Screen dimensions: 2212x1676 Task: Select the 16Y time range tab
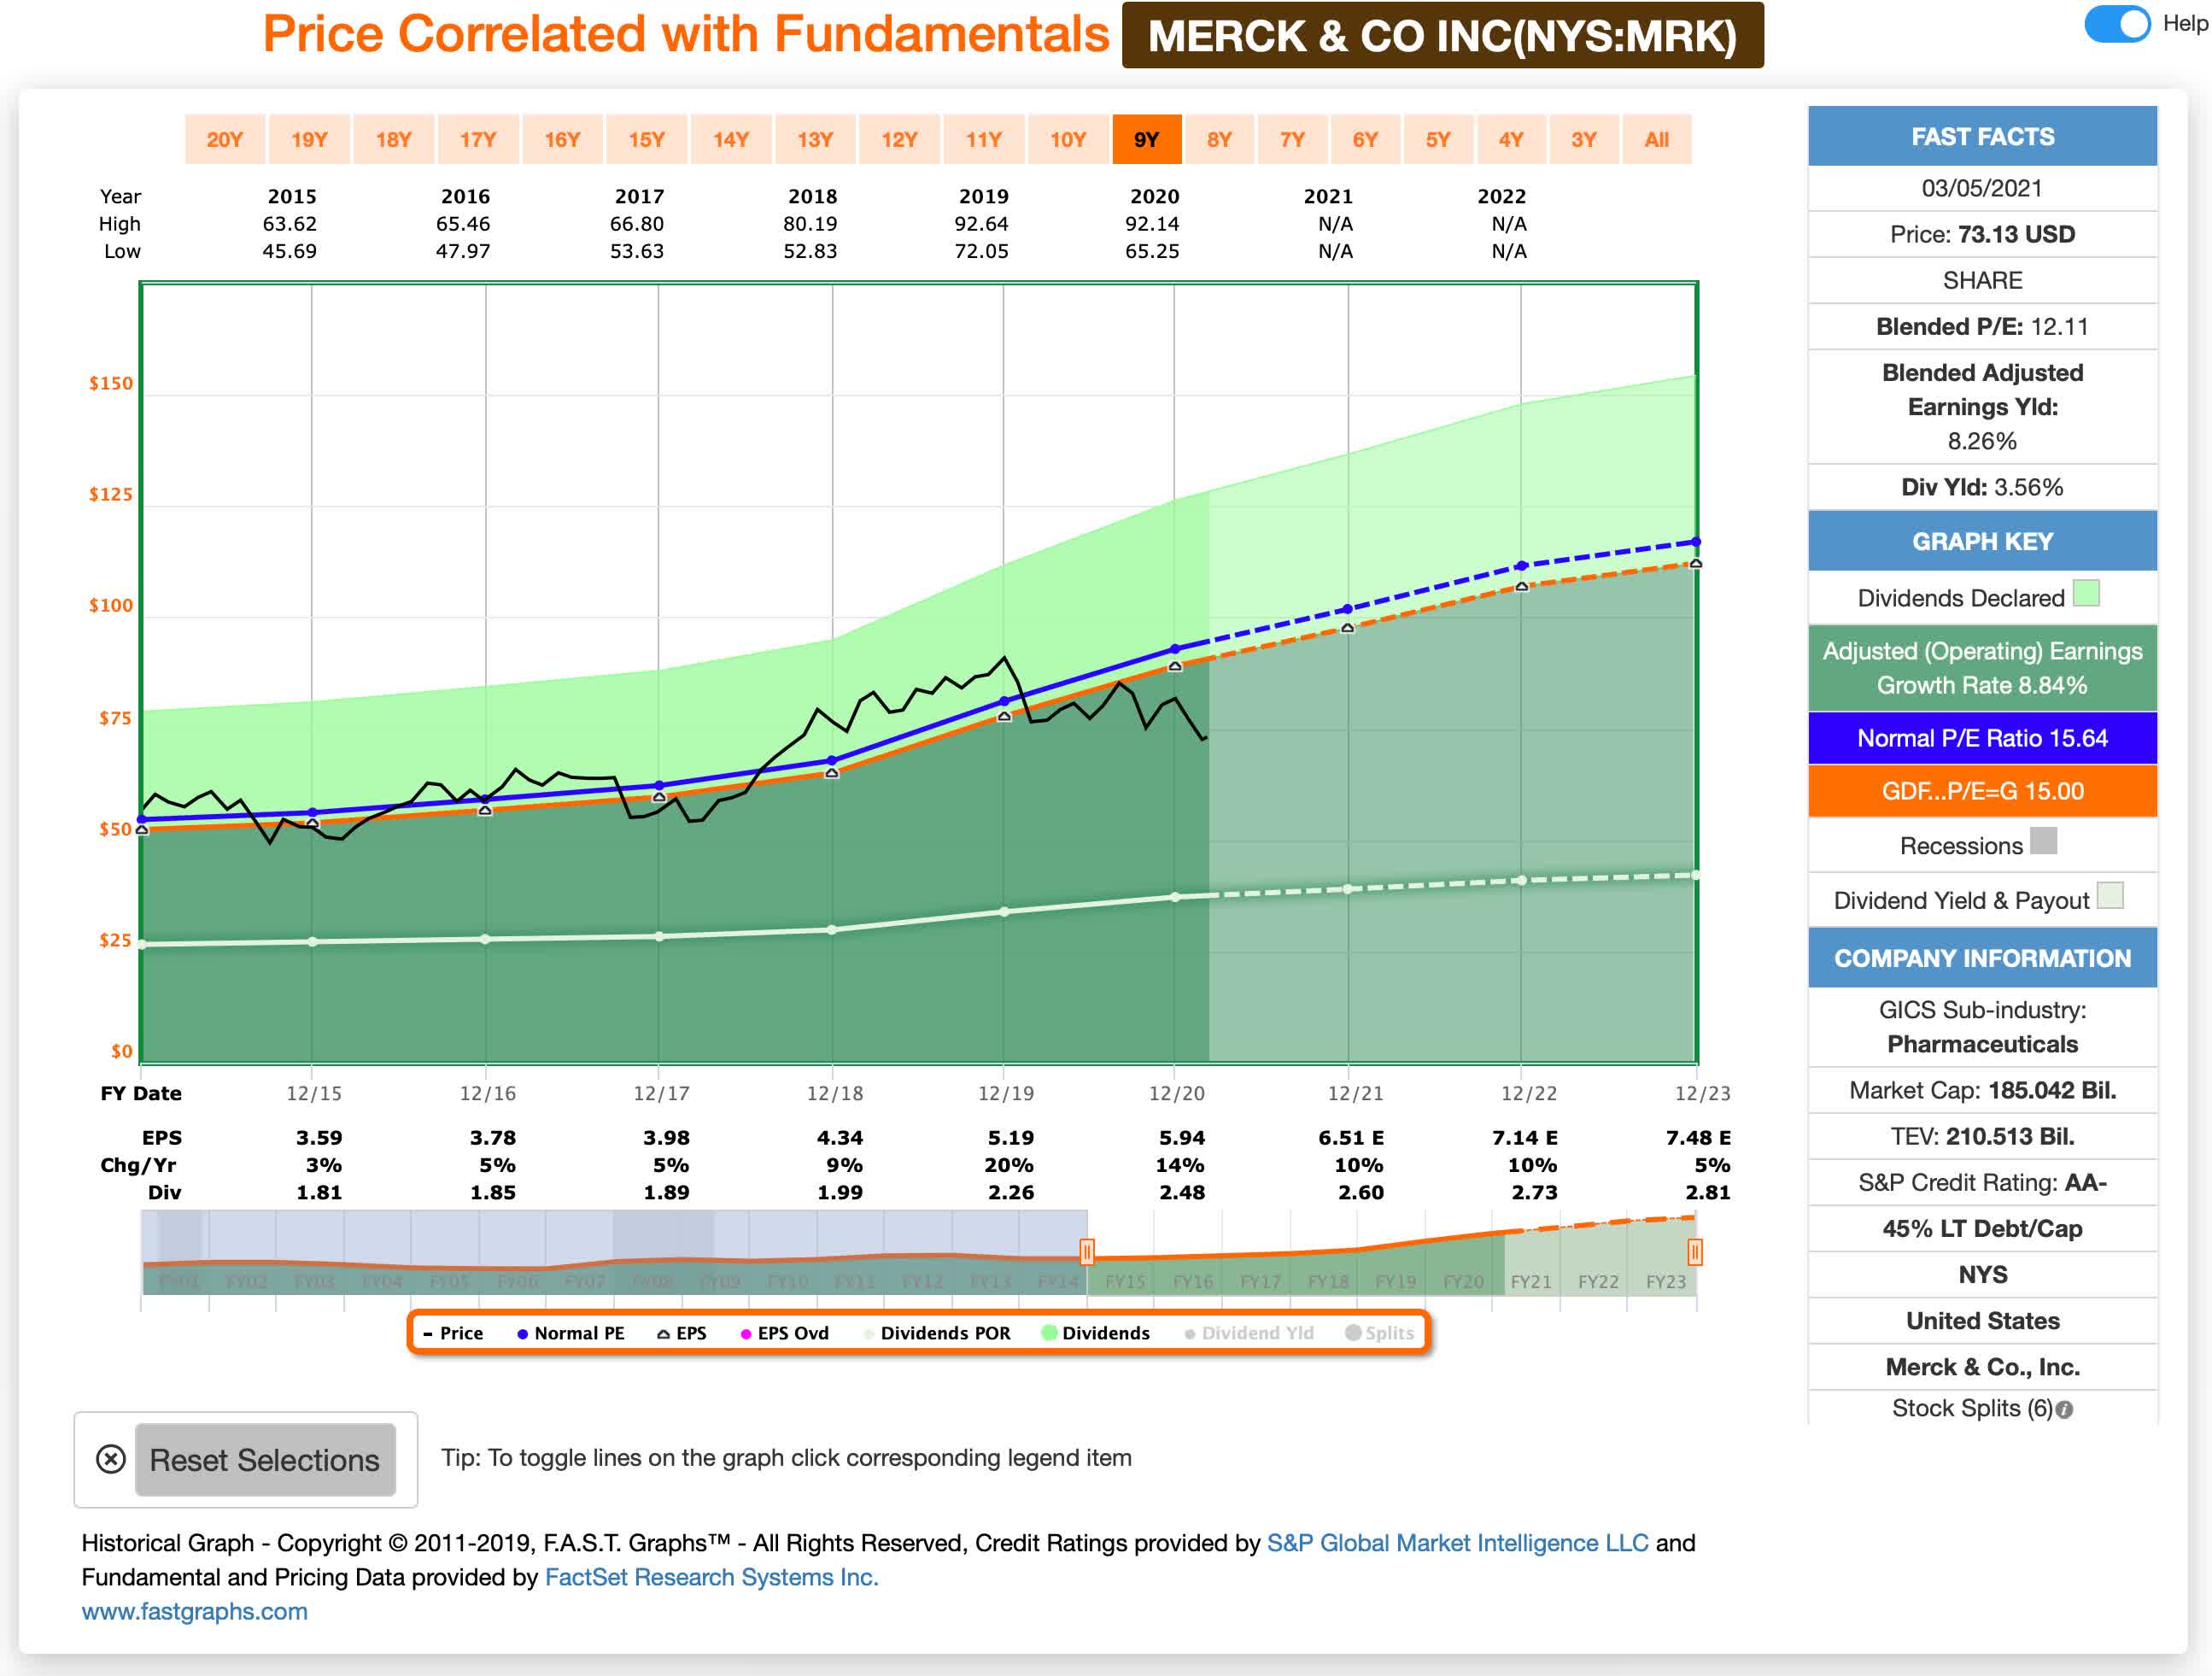[562, 139]
